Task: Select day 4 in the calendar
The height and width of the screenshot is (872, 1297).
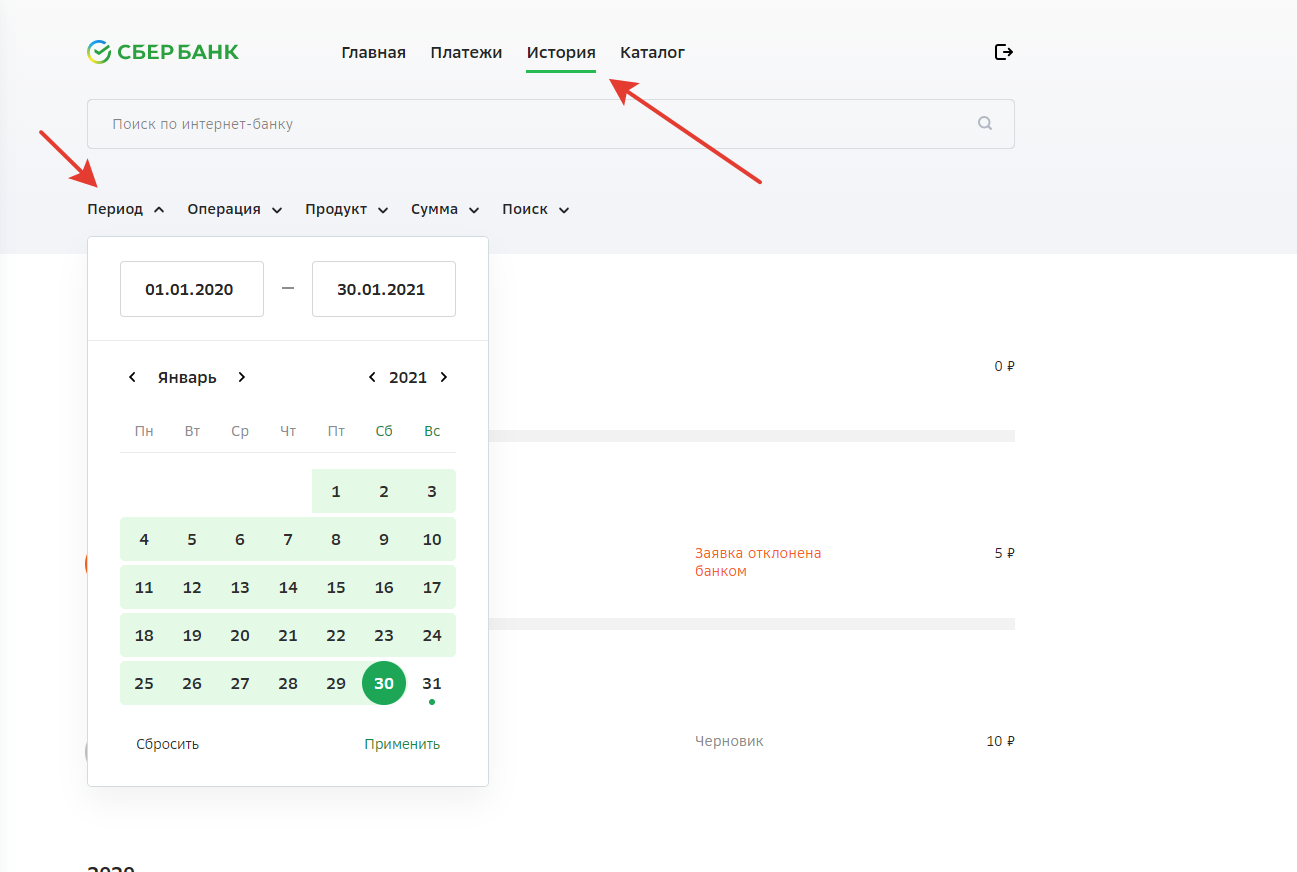Action: (x=144, y=539)
